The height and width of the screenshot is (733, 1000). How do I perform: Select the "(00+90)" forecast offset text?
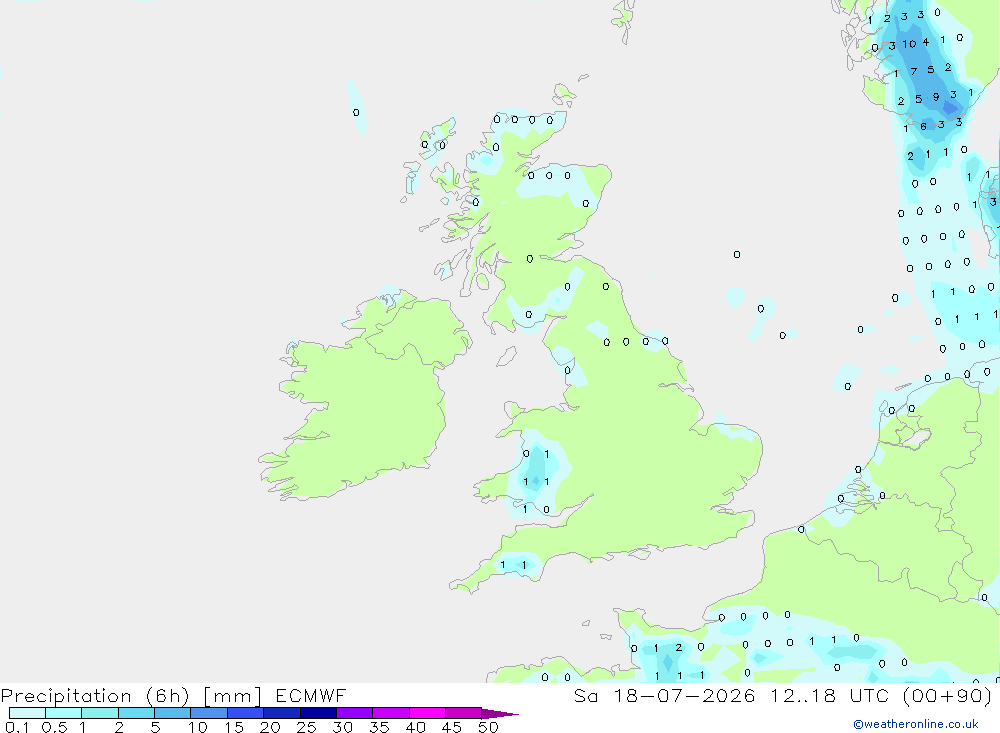tap(948, 696)
